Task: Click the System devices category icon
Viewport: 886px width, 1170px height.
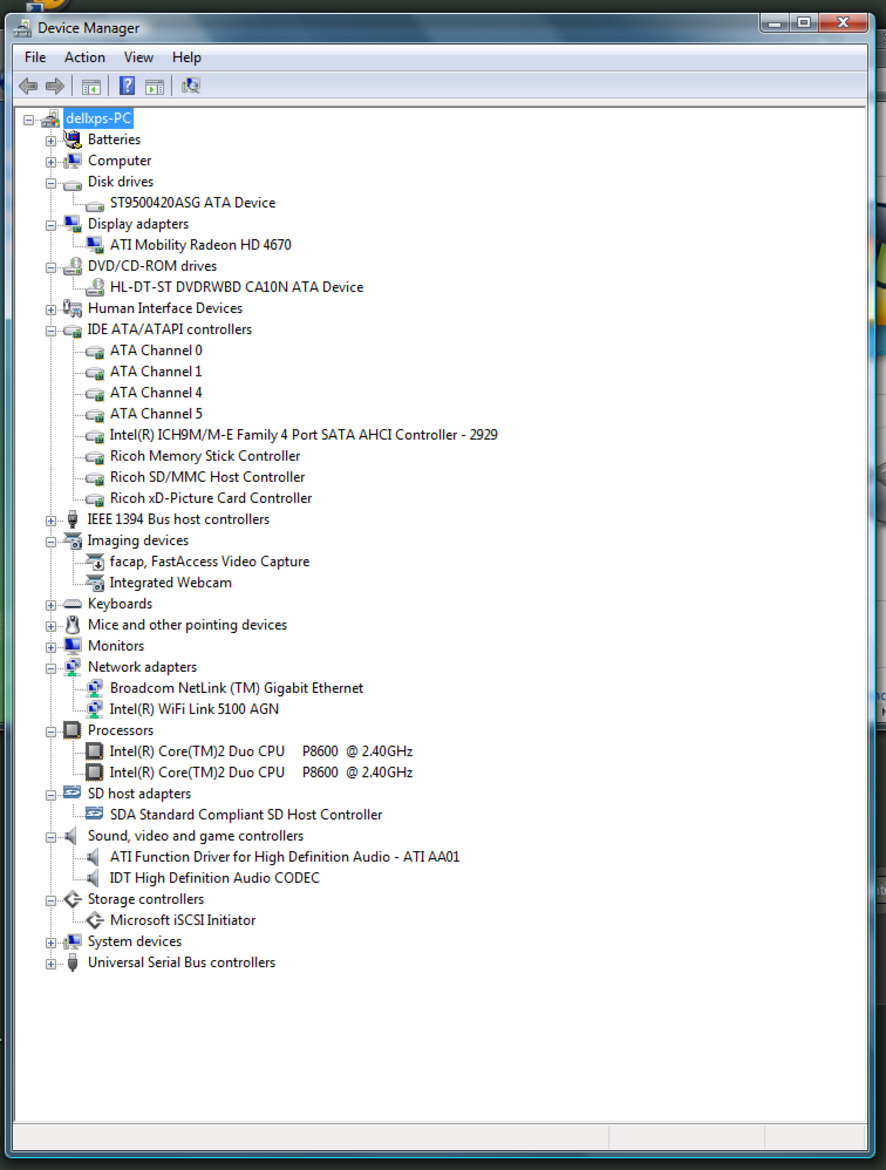Action: pos(72,942)
